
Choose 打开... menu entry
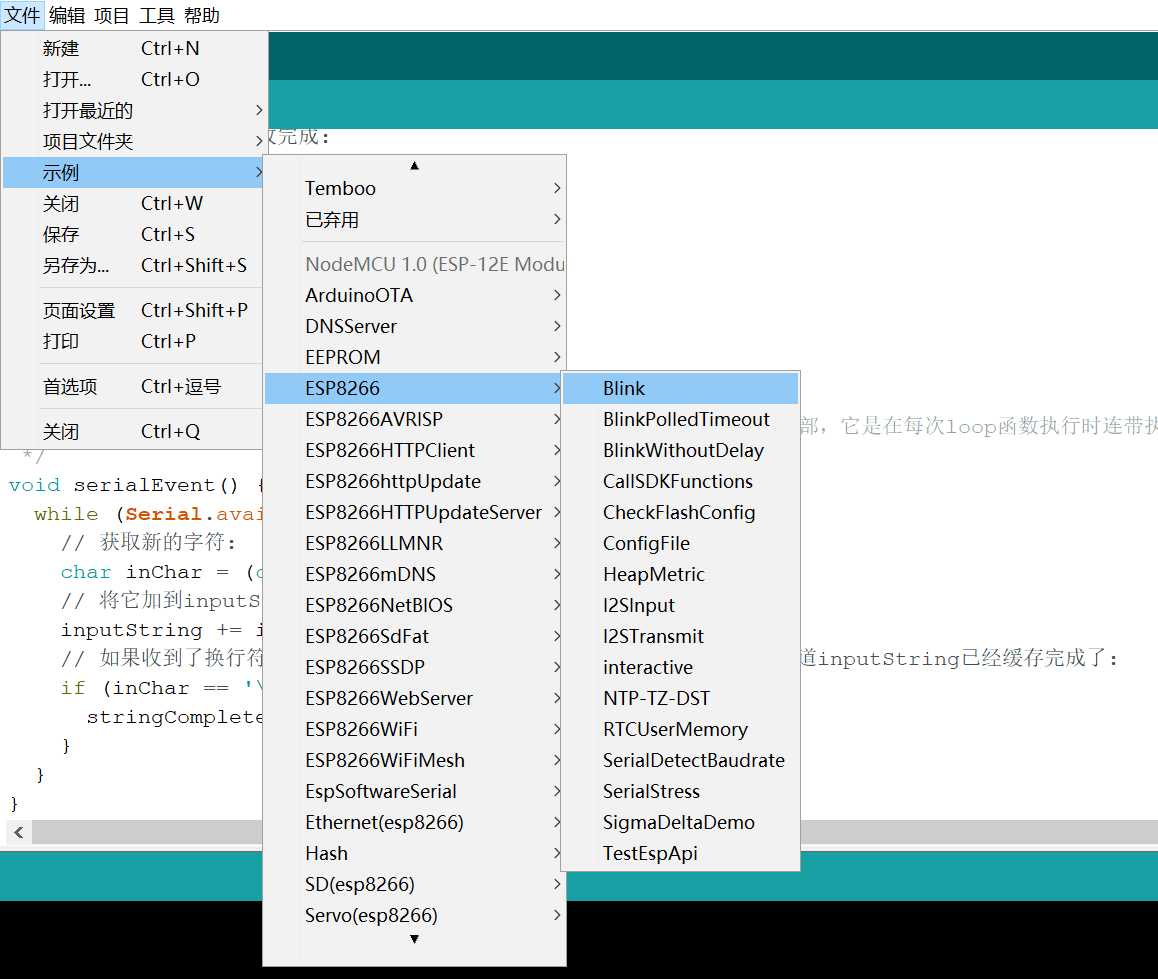(x=134, y=80)
